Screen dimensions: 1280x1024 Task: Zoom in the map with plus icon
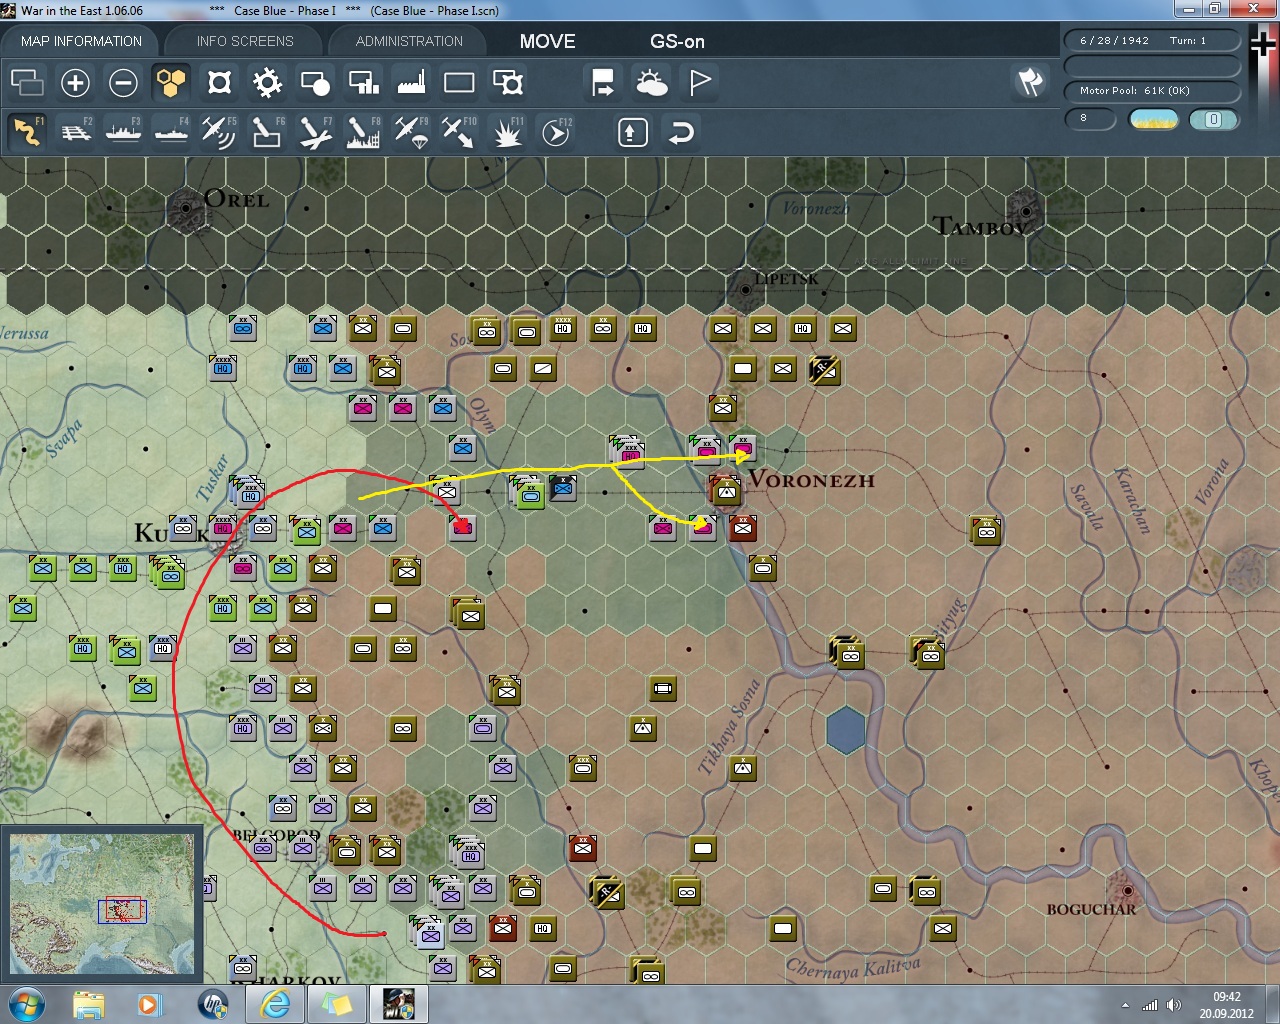tap(75, 83)
